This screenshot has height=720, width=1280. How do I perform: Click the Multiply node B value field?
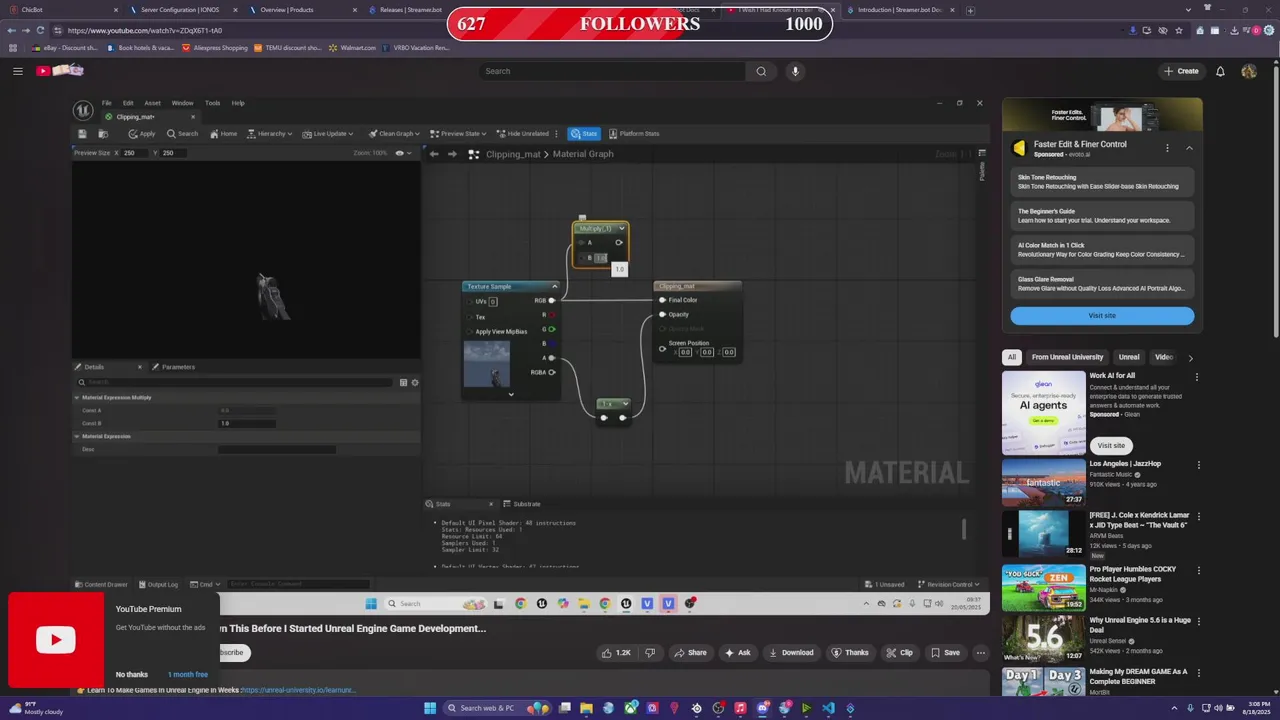click(600, 258)
